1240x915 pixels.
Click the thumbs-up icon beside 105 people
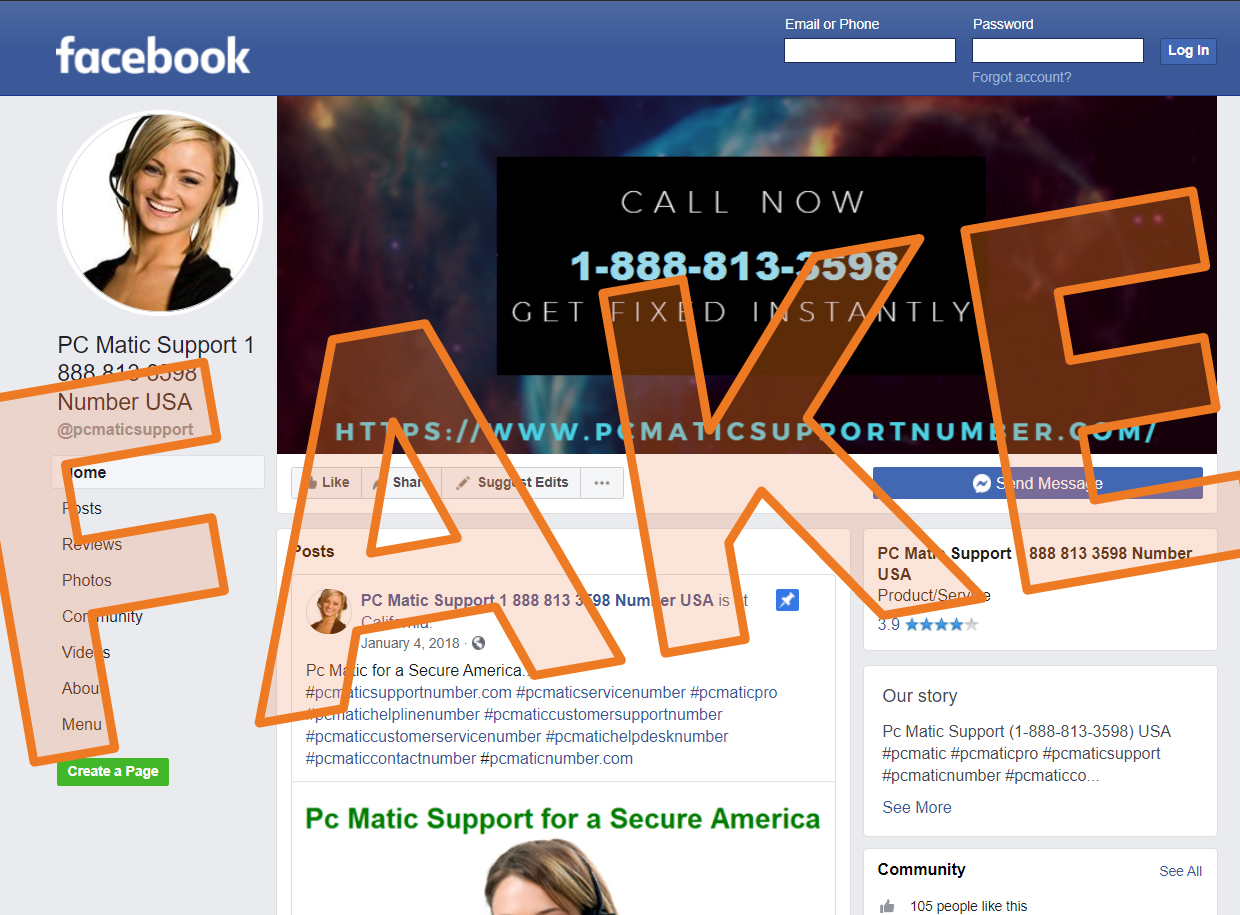(887, 906)
